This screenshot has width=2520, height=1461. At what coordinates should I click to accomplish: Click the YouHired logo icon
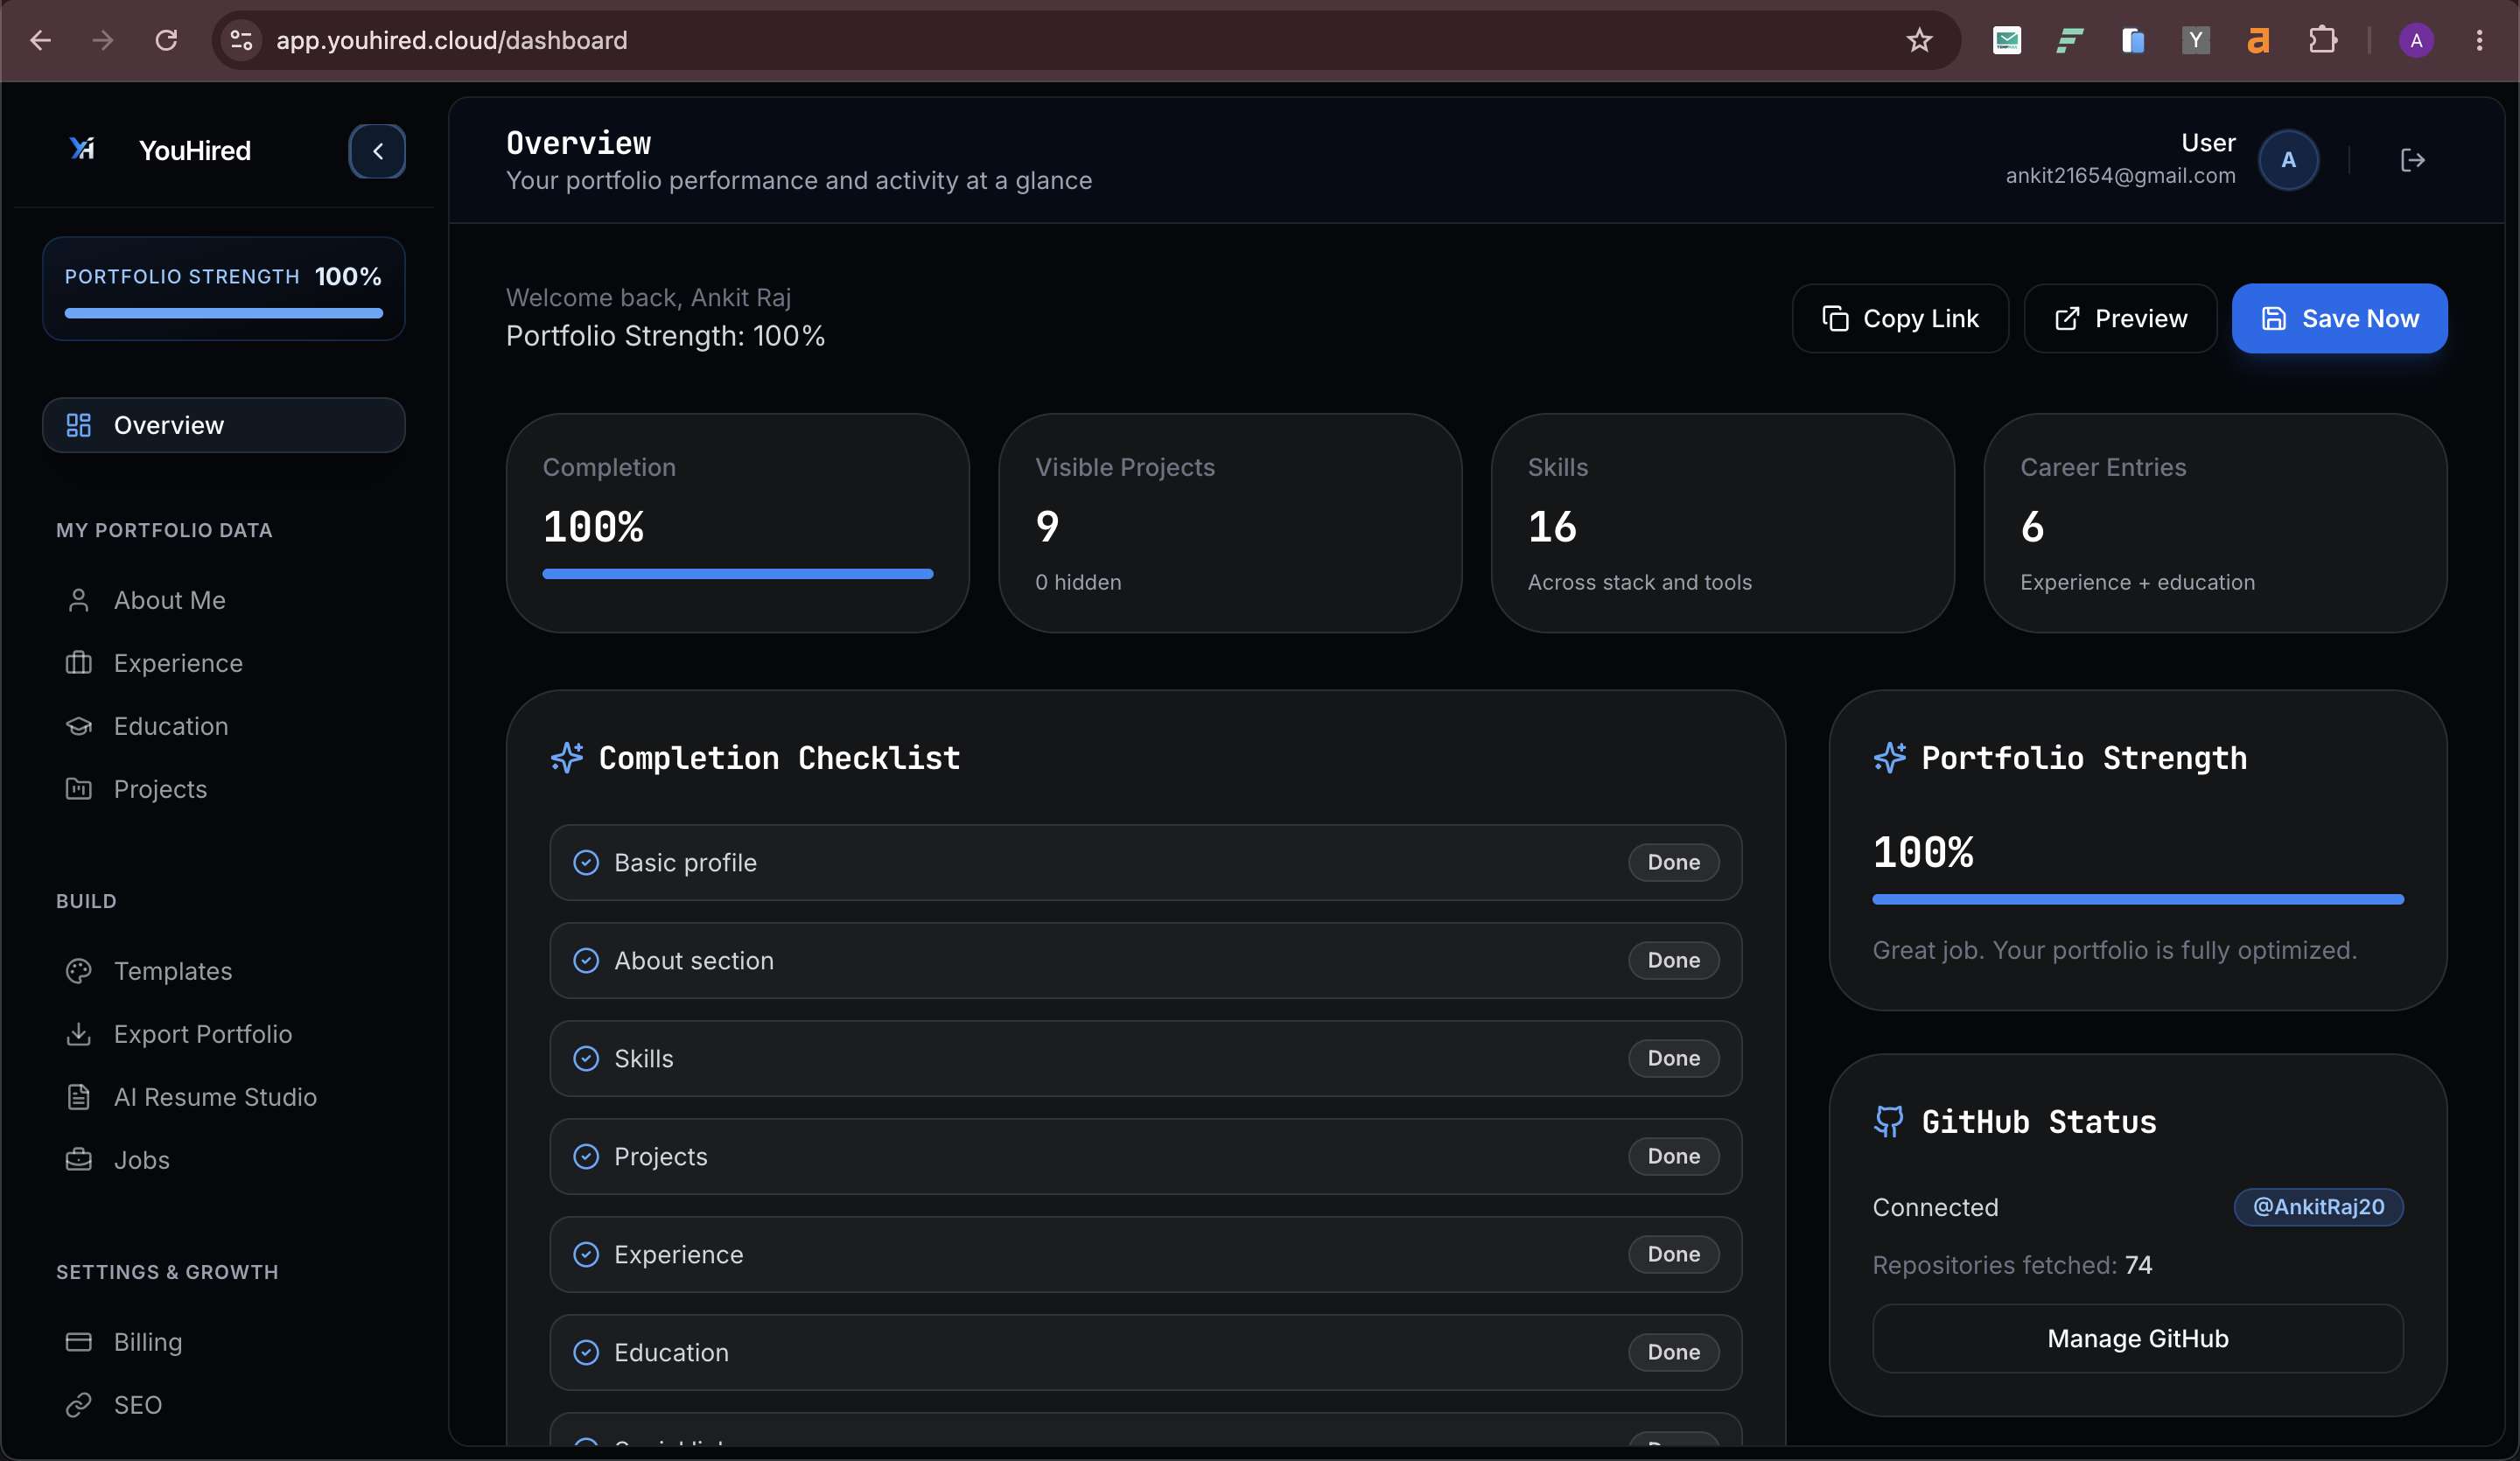coord(82,149)
